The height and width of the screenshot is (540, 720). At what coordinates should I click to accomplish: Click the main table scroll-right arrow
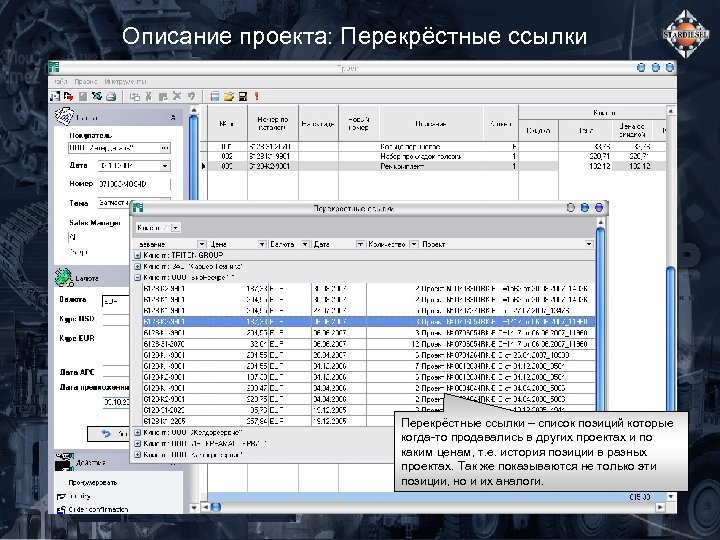pyautogui.click(x=660, y=507)
